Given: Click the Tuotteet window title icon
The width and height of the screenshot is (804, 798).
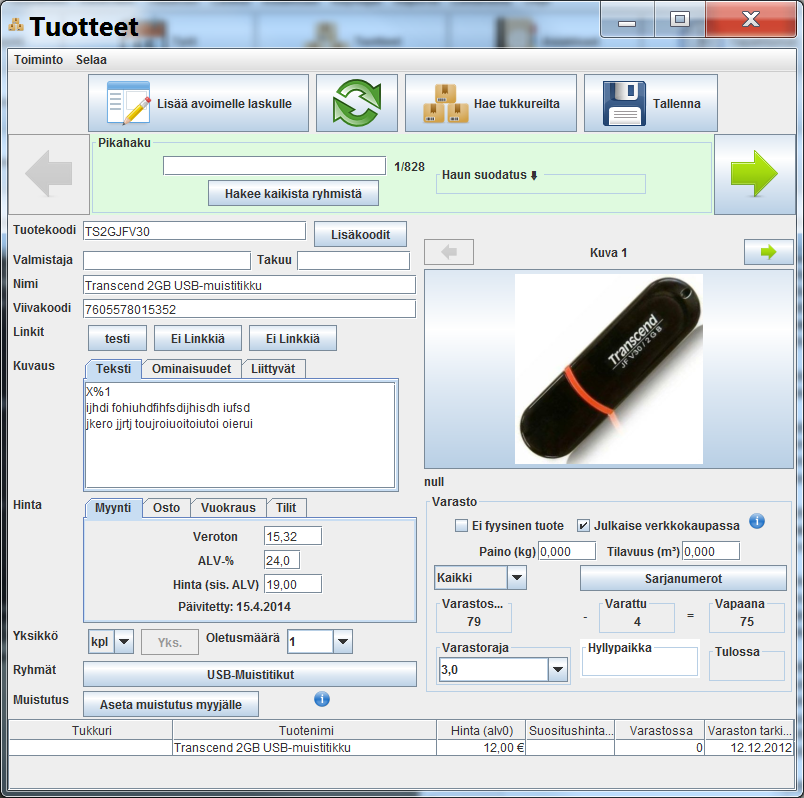Looking at the screenshot, I should click(16, 24).
